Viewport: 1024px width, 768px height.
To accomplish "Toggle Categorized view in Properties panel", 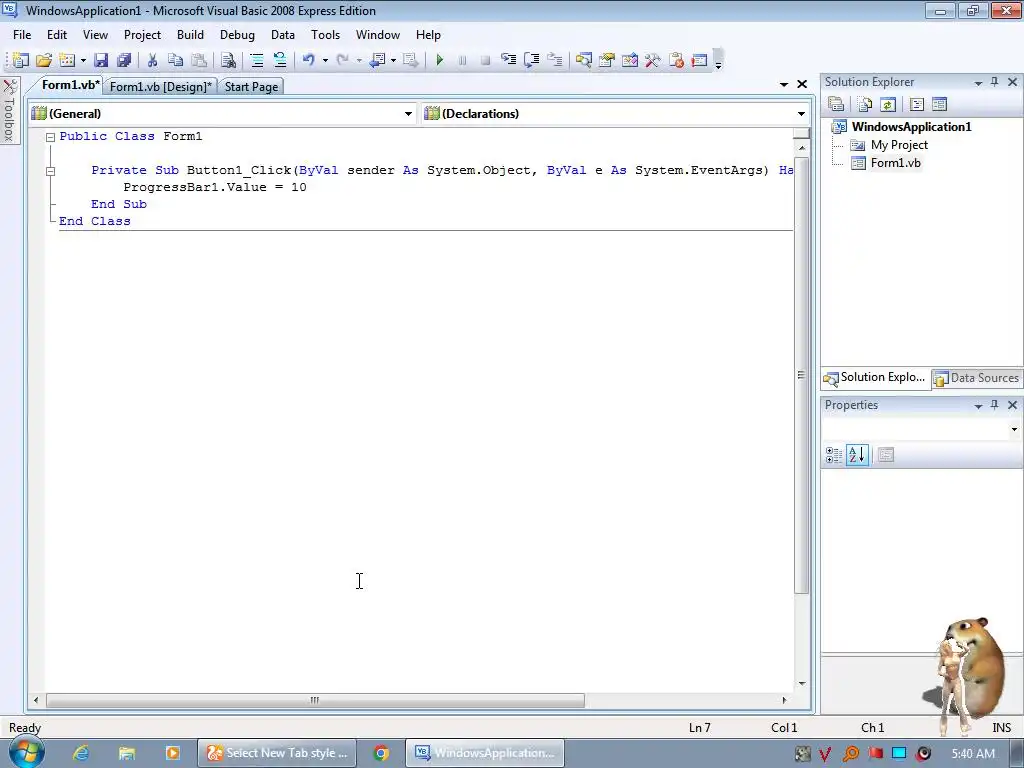I will pyautogui.click(x=834, y=455).
